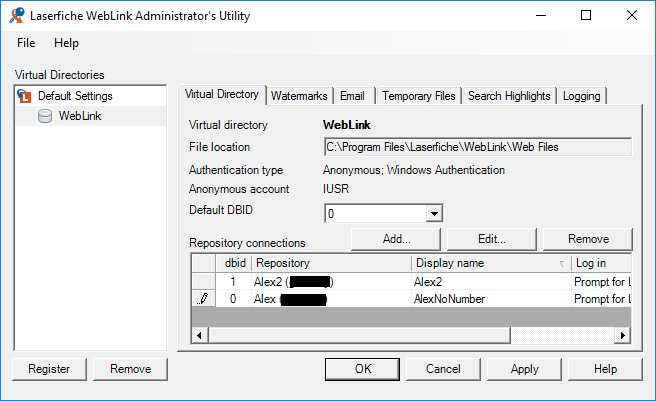Click the Cancel button
Image resolution: width=656 pixels, height=401 pixels.
443,369
